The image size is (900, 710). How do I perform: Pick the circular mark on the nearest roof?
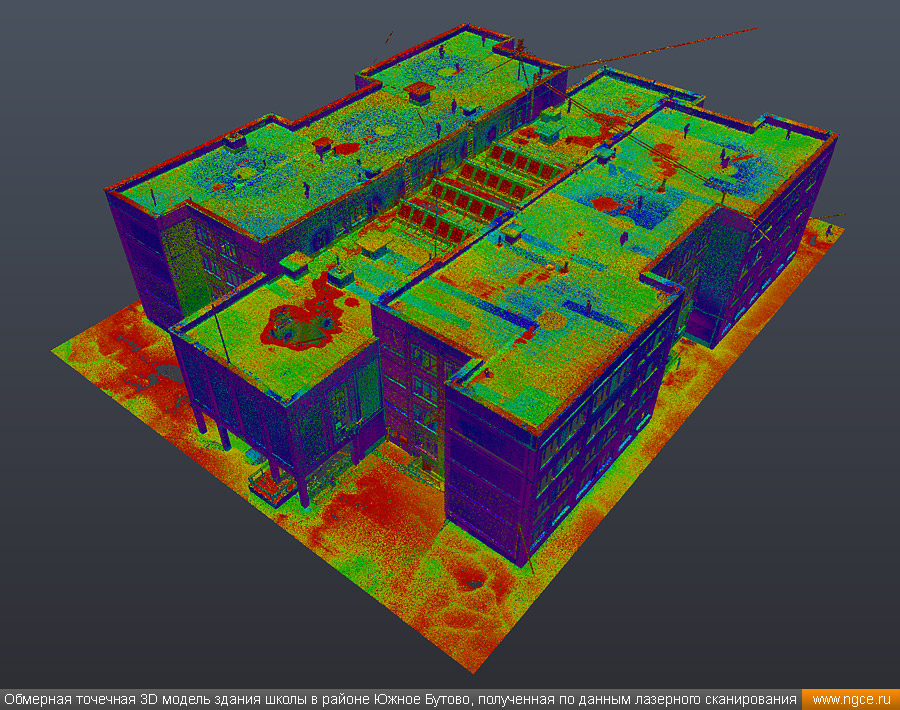pyautogui.click(x=551, y=320)
